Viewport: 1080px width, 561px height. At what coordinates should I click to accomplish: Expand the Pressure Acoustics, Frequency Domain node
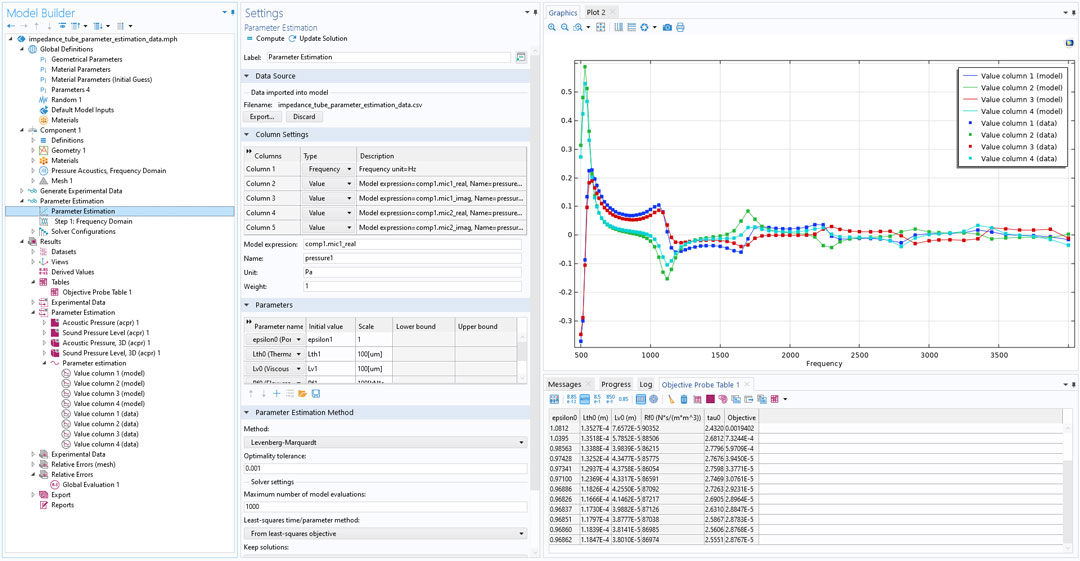coord(33,171)
